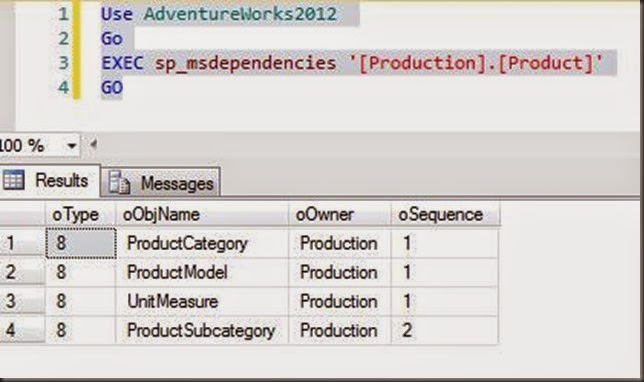The width and height of the screenshot is (644, 382).
Task: Click the GO keyword on line 4
Action: (112, 87)
